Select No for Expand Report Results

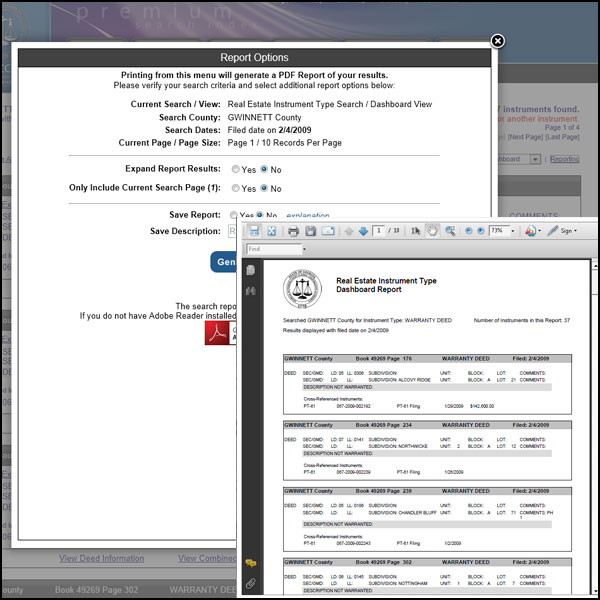(264, 169)
